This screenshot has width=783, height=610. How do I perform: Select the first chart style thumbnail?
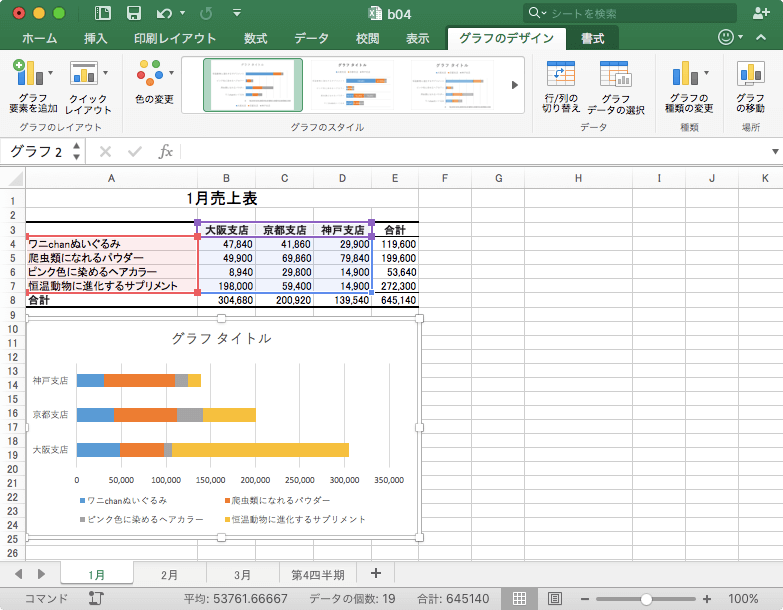pyautogui.click(x=253, y=85)
